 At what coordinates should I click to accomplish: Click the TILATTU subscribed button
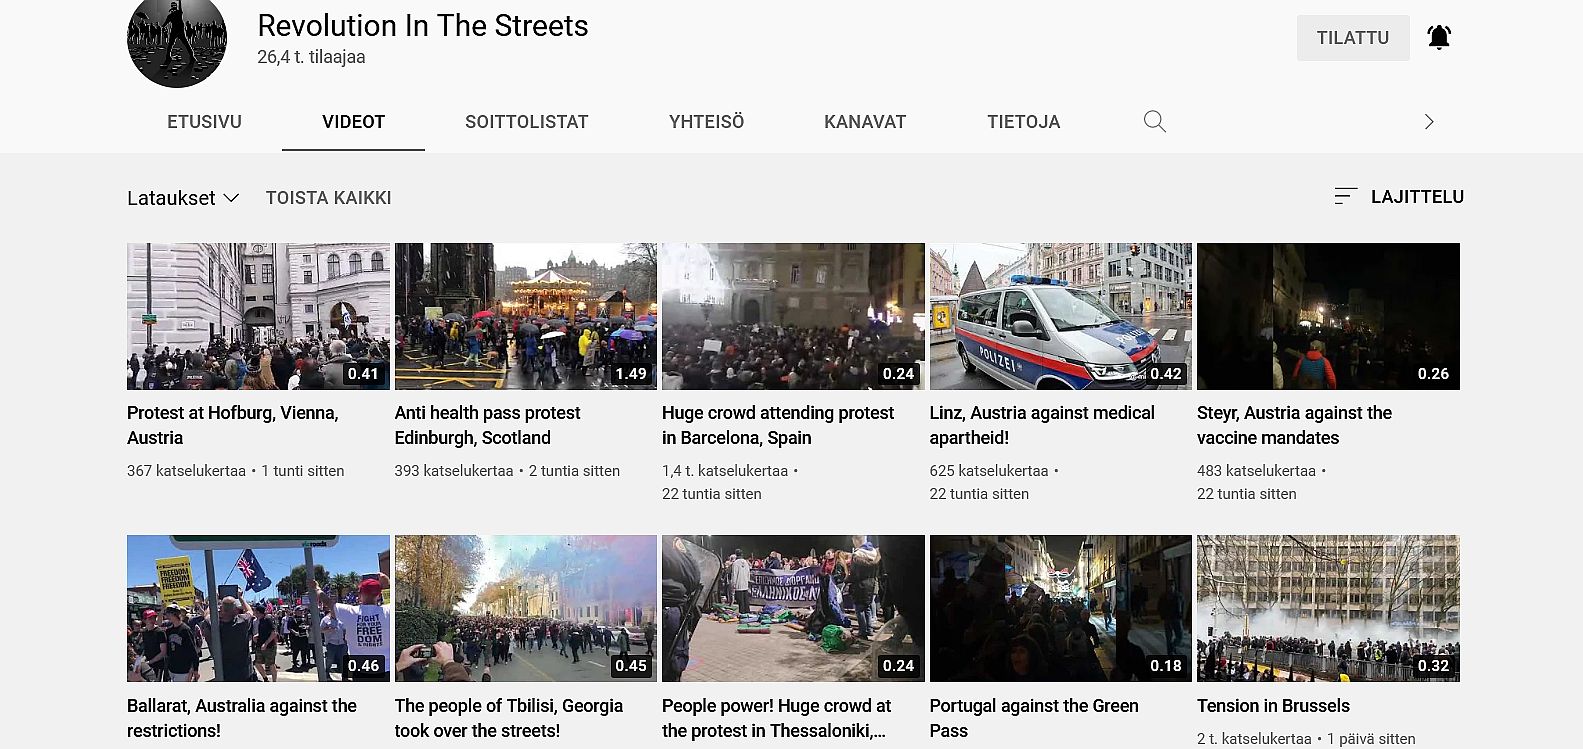click(1353, 38)
